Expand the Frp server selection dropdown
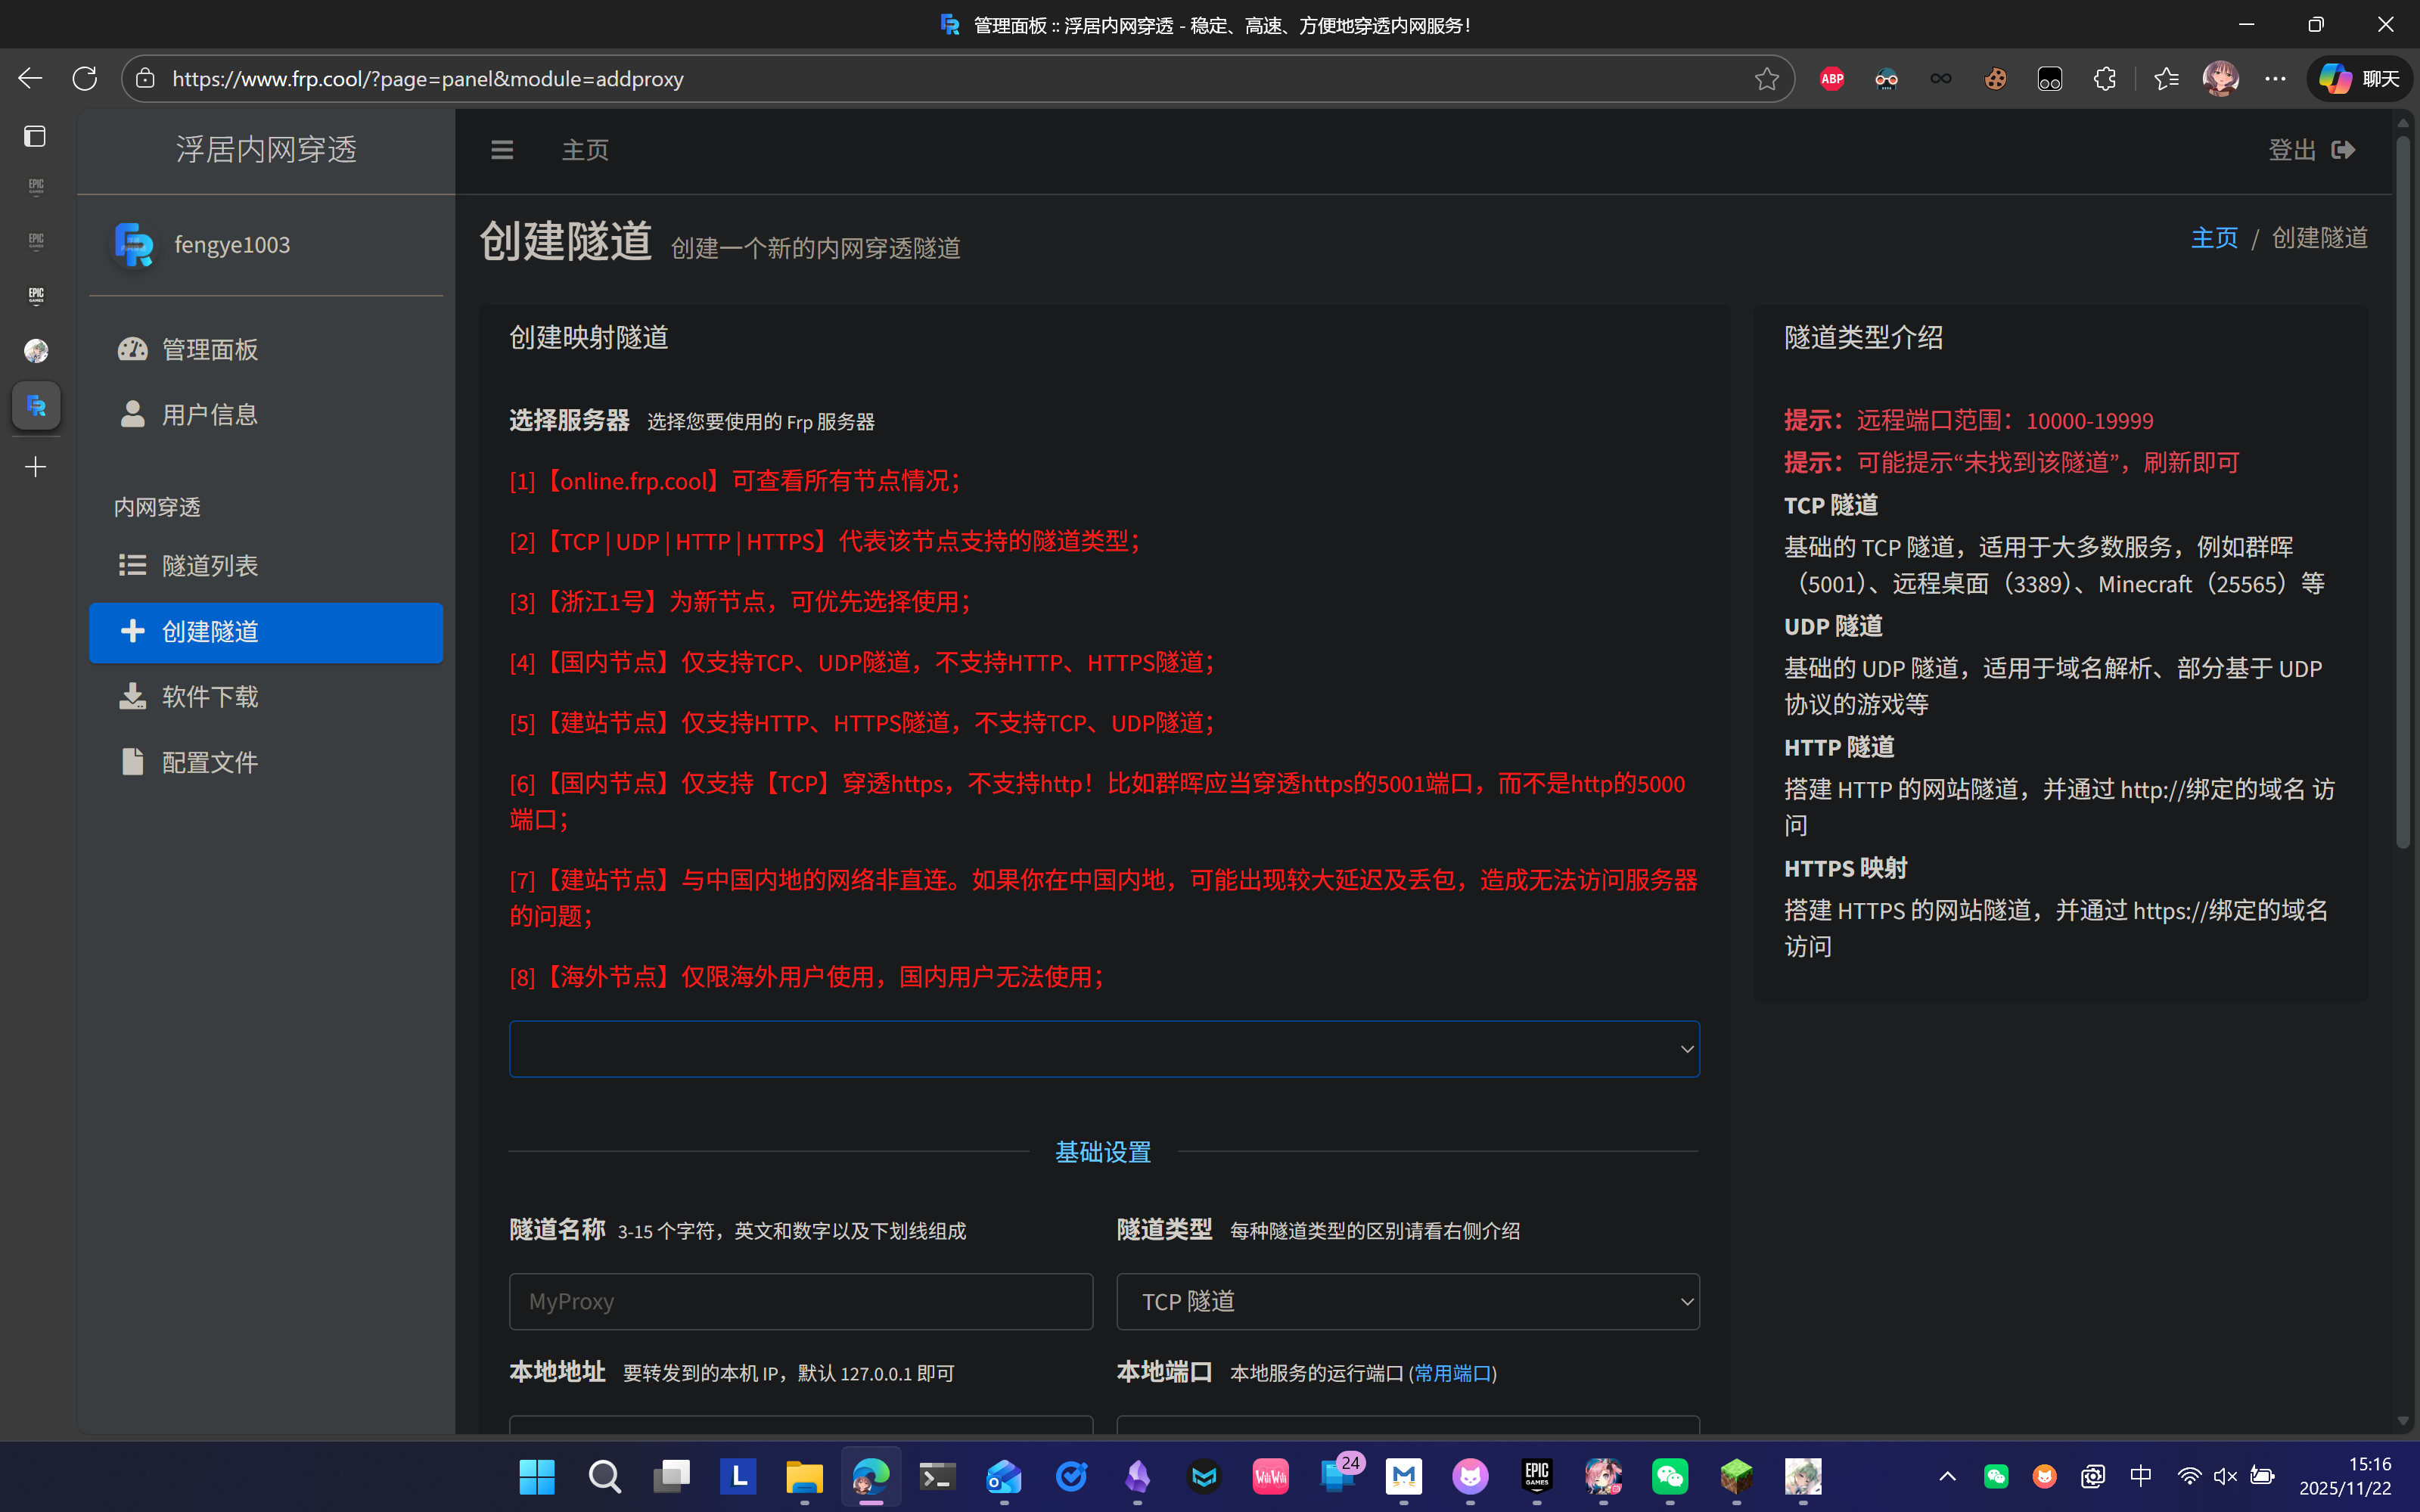The width and height of the screenshot is (2420, 1512). point(1103,1049)
